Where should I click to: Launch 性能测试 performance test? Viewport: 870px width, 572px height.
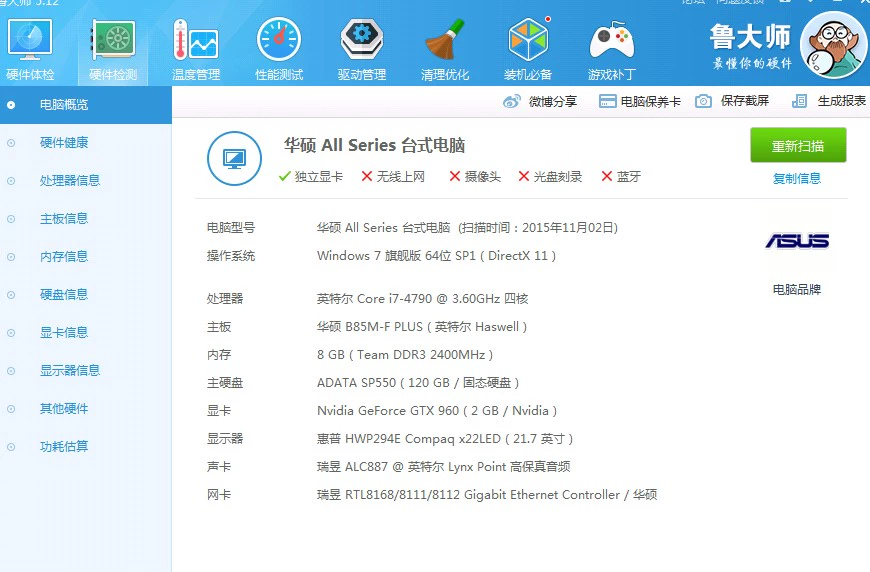[279, 49]
